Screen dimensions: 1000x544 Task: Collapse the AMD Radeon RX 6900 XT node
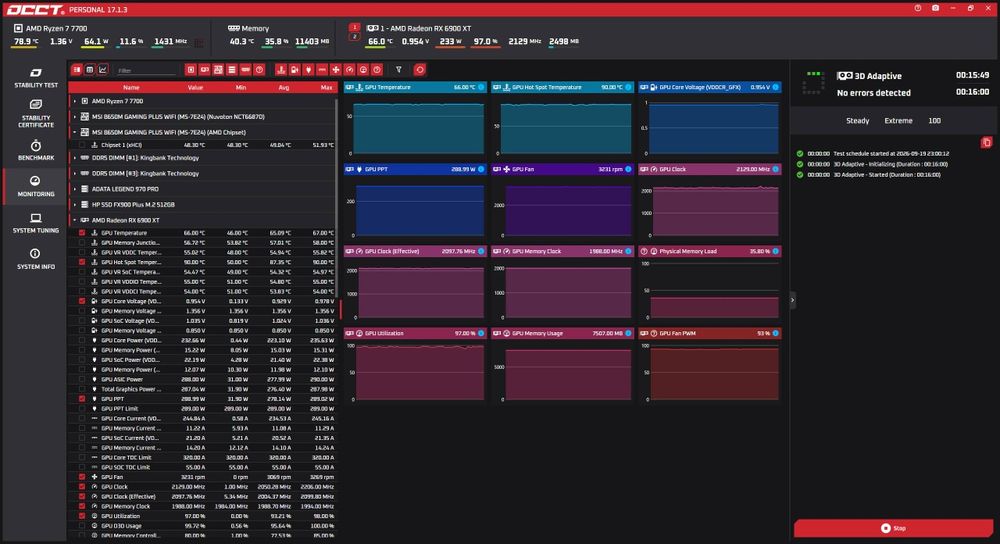[75, 220]
